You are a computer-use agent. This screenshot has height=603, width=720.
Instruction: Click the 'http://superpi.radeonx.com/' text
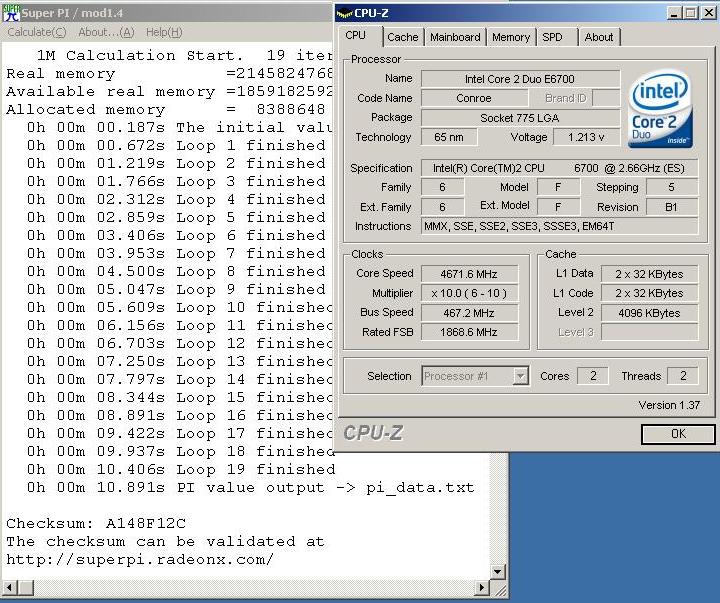click(x=140, y=560)
